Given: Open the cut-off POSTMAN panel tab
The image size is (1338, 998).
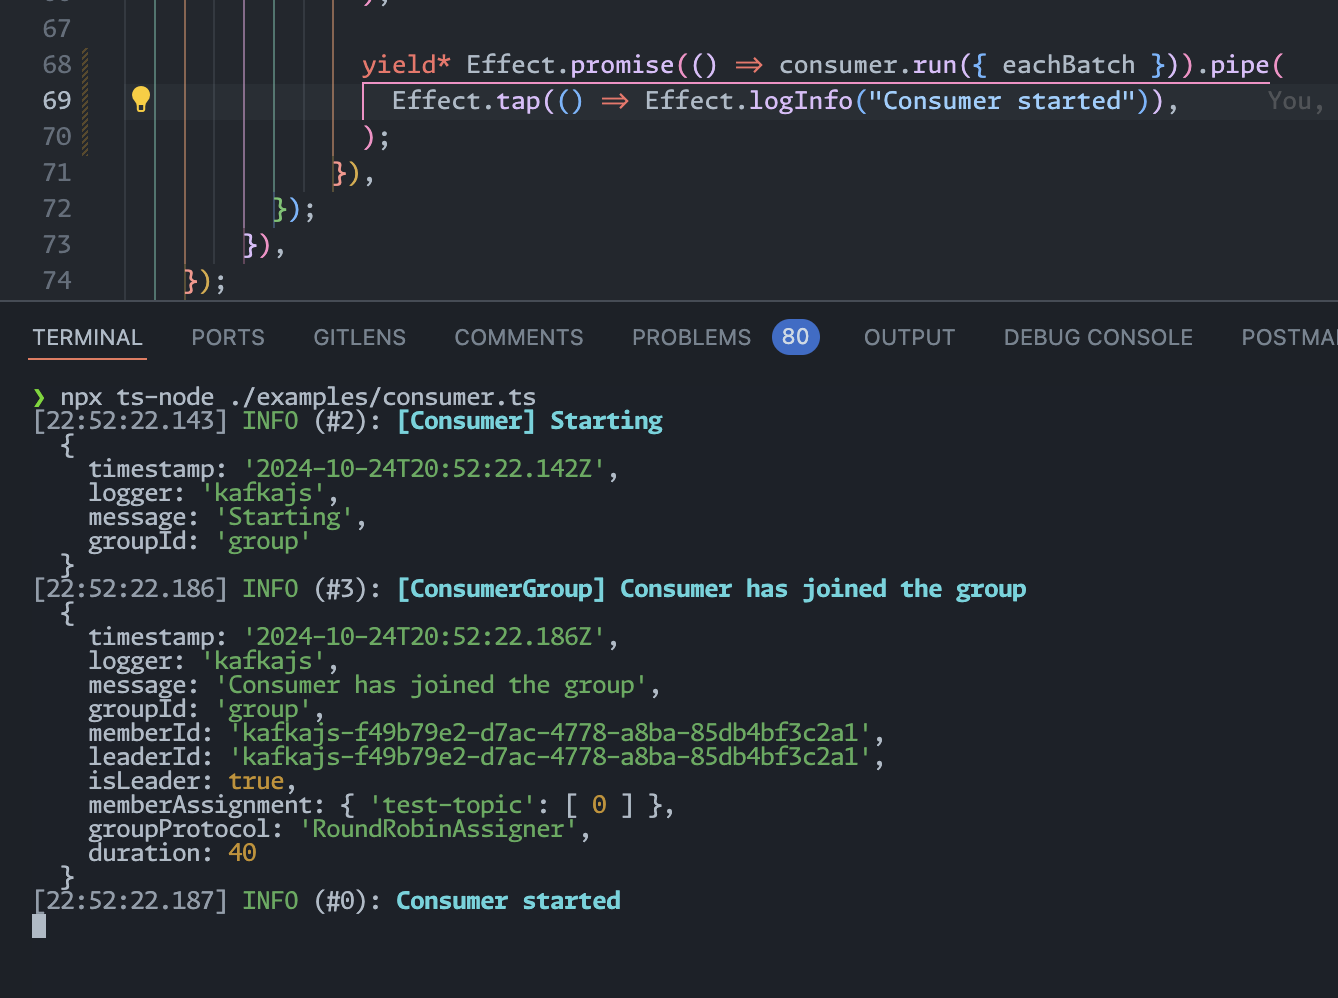Looking at the screenshot, I should [1289, 338].
